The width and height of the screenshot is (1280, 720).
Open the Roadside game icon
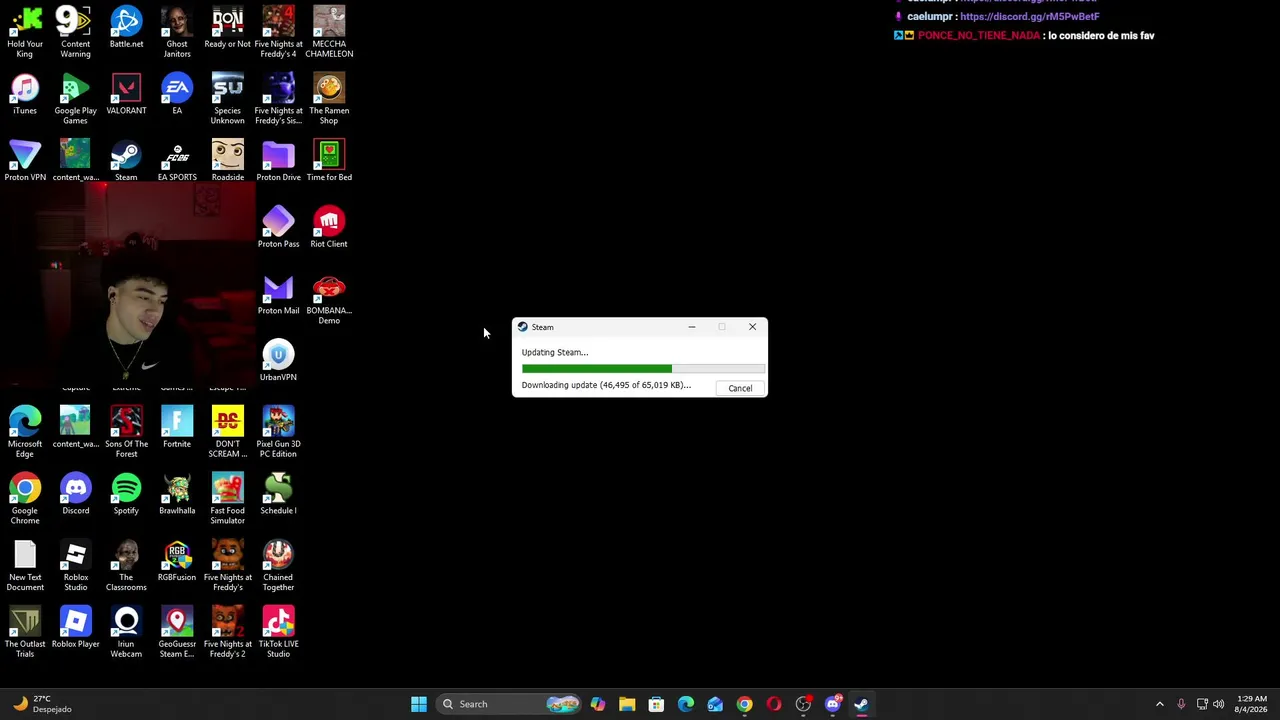227,161
